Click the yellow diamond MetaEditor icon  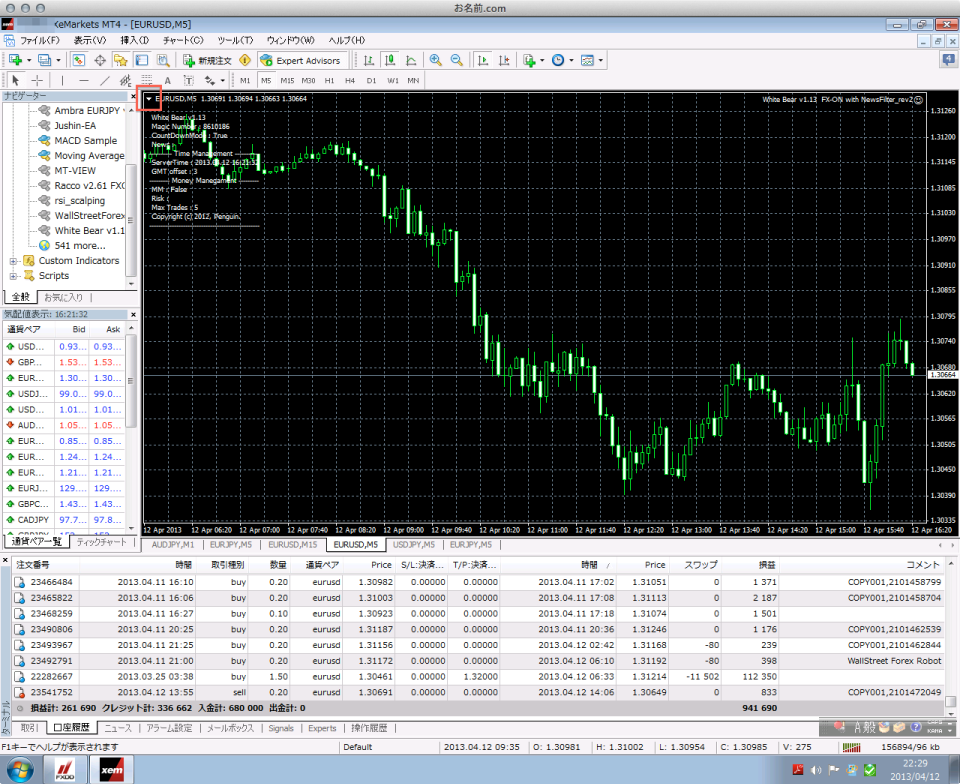coord(245,60)
